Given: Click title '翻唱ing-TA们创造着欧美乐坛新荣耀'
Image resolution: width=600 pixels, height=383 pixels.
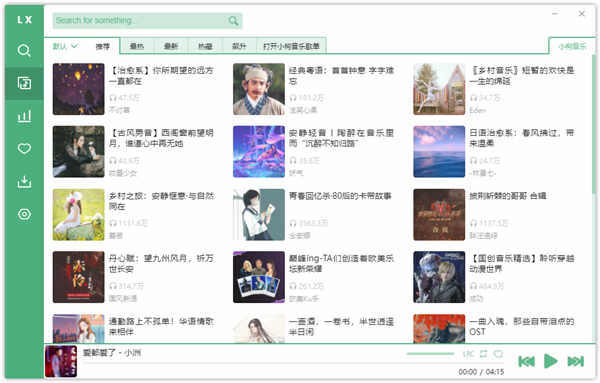Looking at the screenshot, I should coord(342,264).
